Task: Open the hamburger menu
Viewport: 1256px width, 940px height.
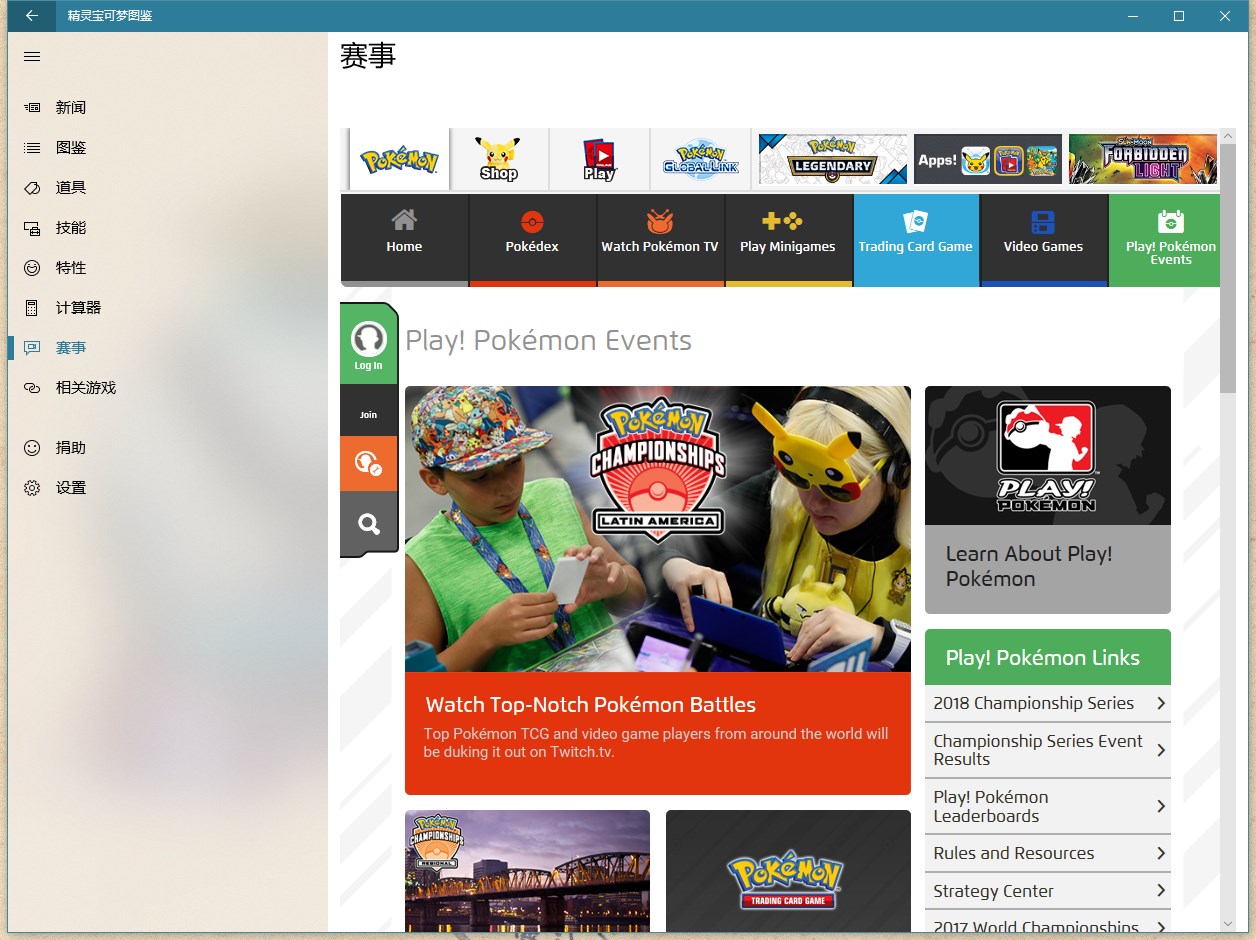Action: click(x=32, y=57)
